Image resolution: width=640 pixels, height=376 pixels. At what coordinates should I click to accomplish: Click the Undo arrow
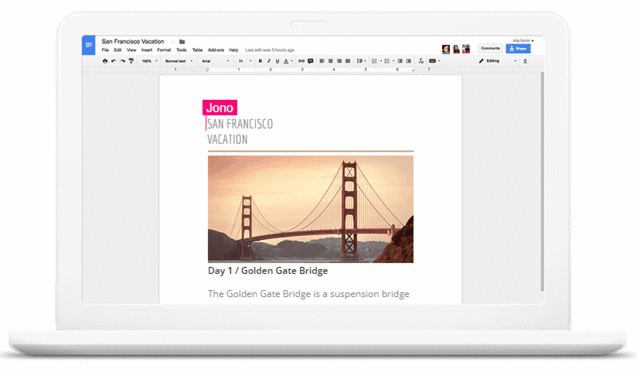pos(113,61)
